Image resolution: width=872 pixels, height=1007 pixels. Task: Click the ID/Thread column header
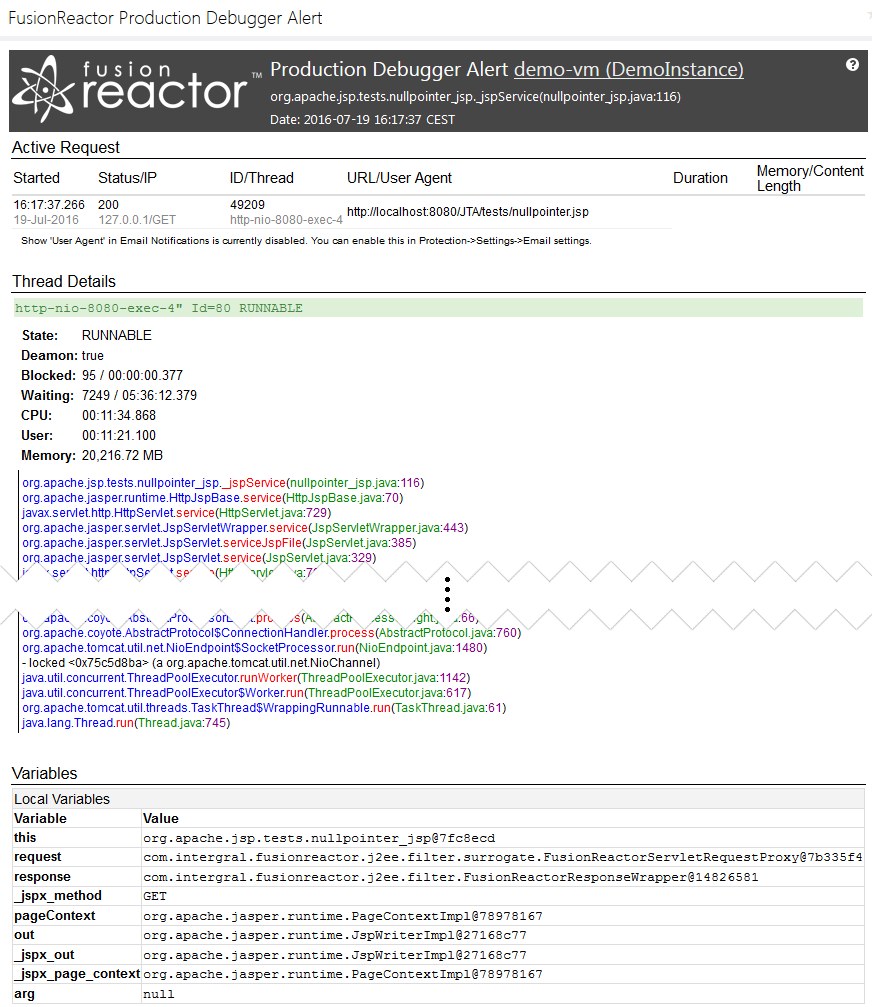(261, 178)
